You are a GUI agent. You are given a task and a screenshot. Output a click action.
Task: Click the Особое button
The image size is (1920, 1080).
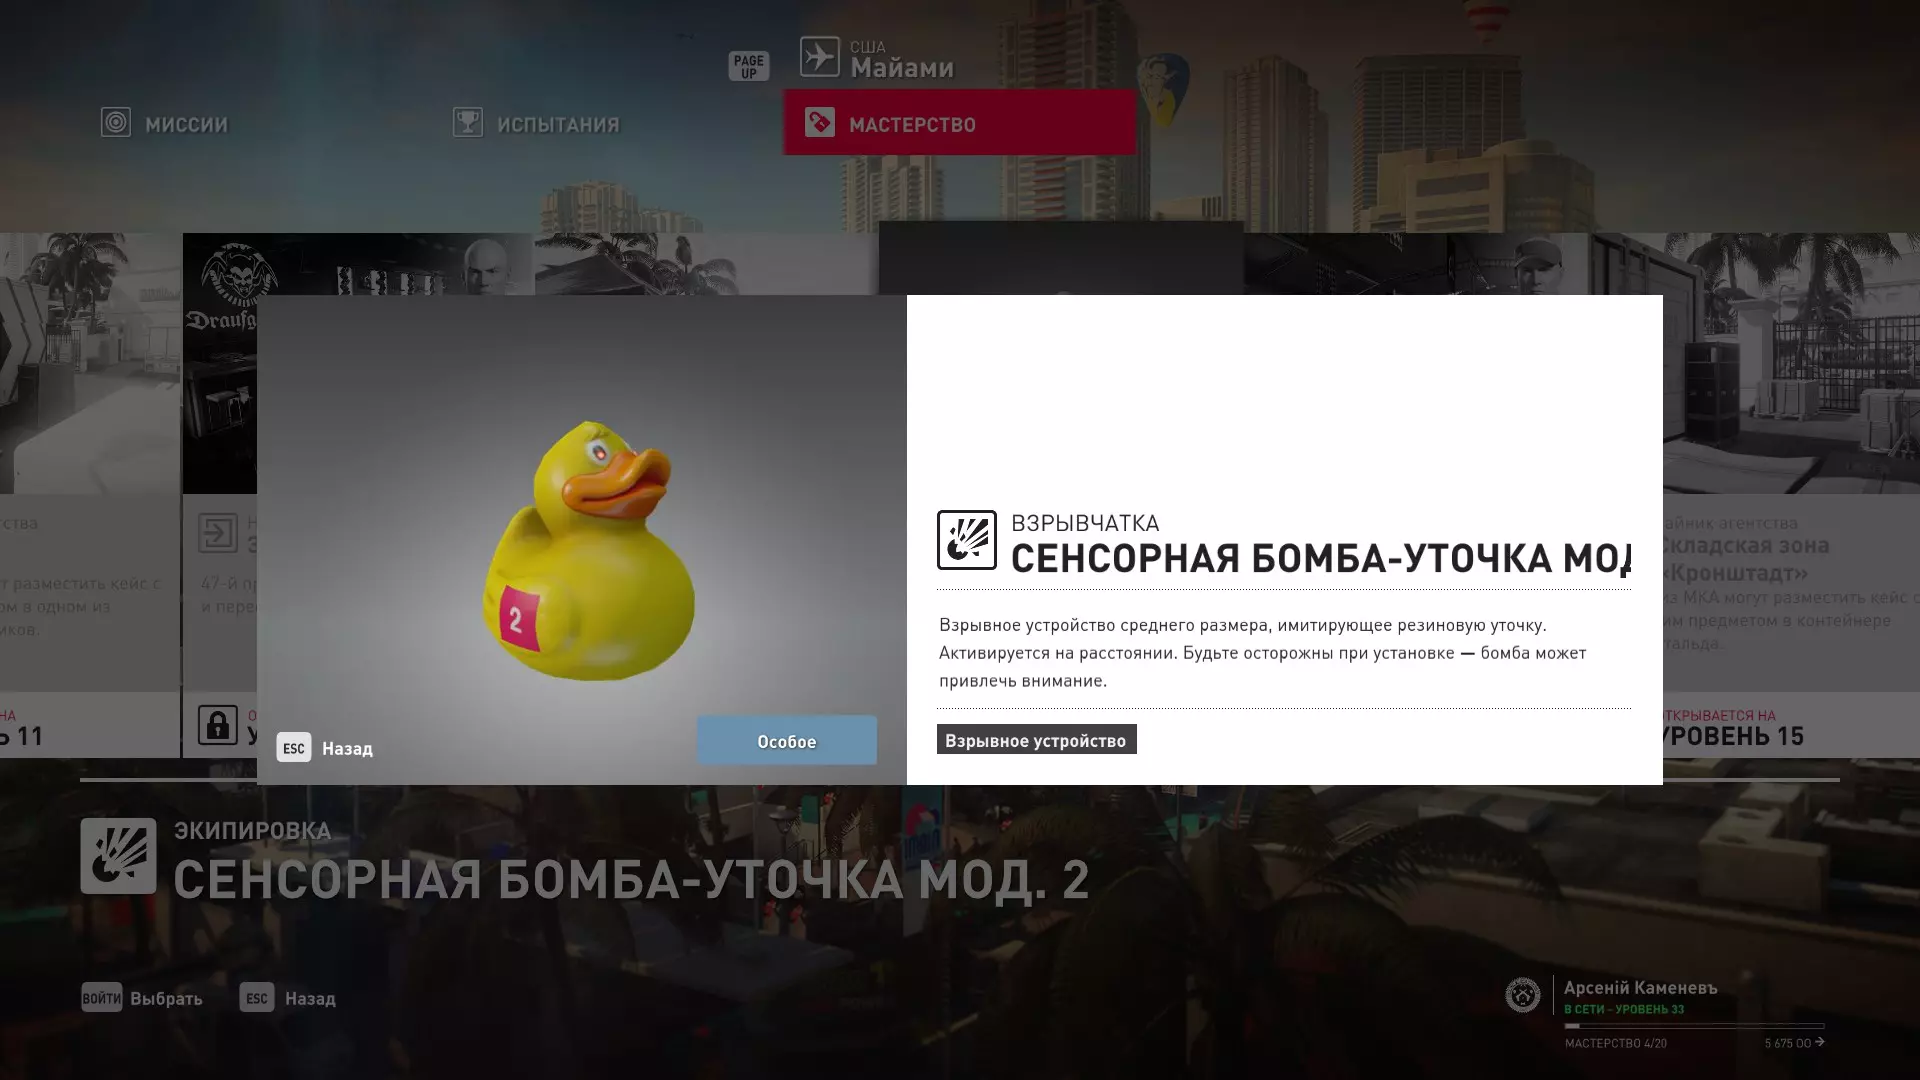(x=787, y=741)
